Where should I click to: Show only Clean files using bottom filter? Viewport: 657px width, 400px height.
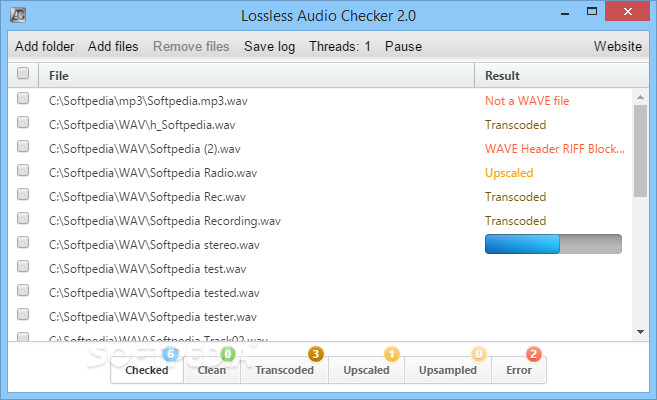[x=212, y=370]
